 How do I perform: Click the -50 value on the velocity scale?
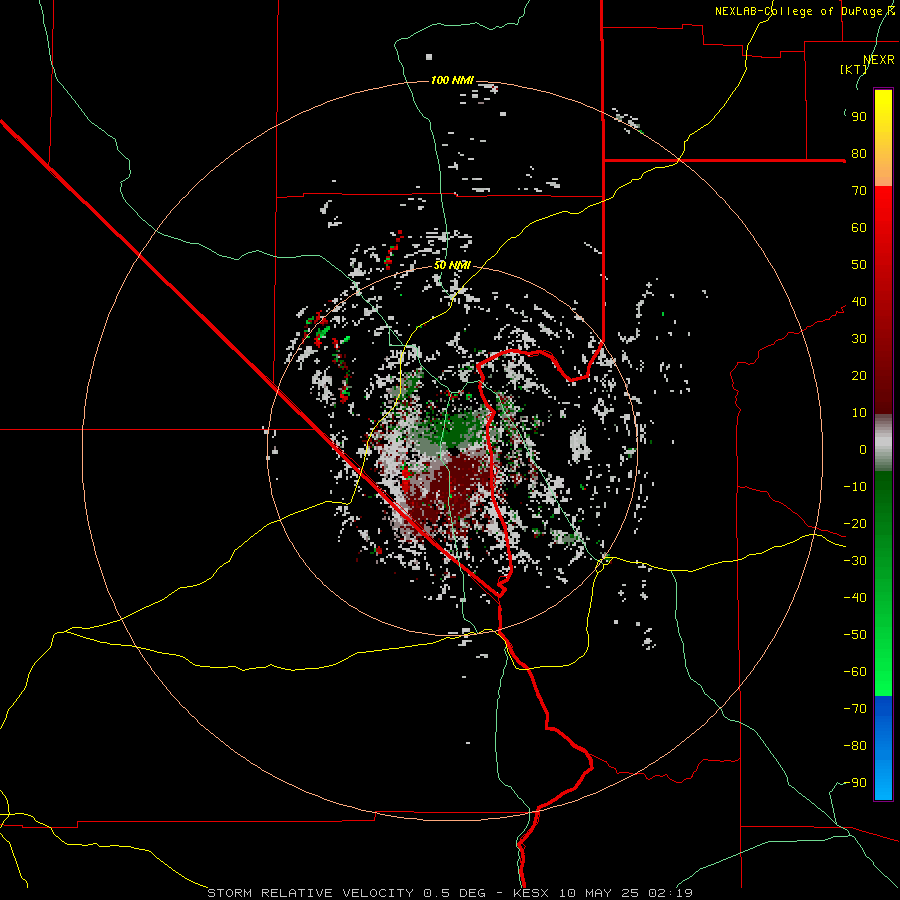coord(855,635)
